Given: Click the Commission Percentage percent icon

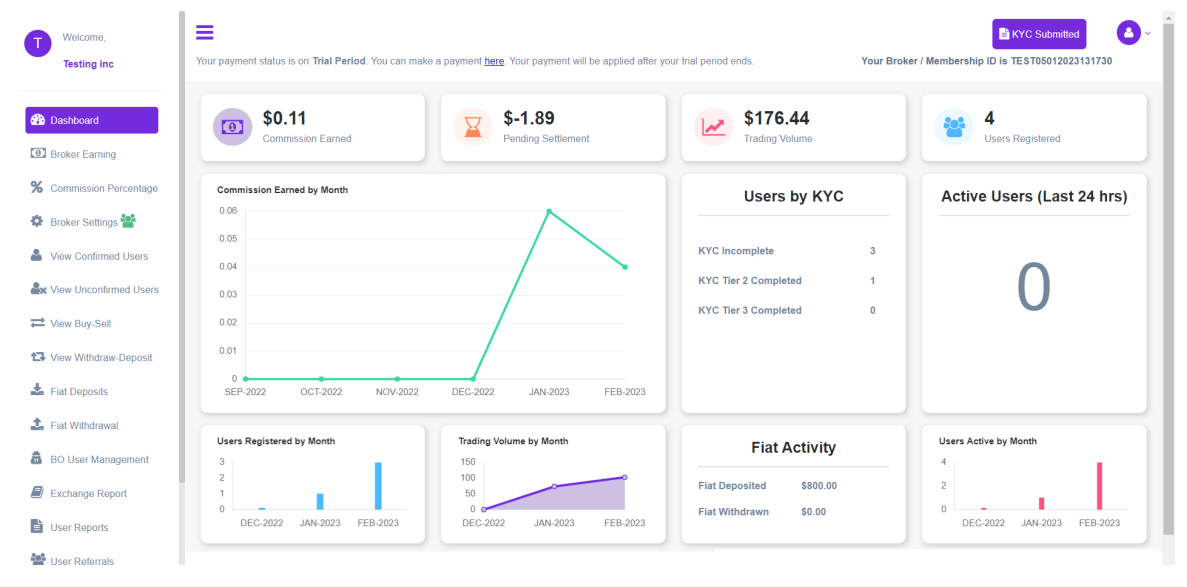Looking at the screenshot, I should pos(36,188).
